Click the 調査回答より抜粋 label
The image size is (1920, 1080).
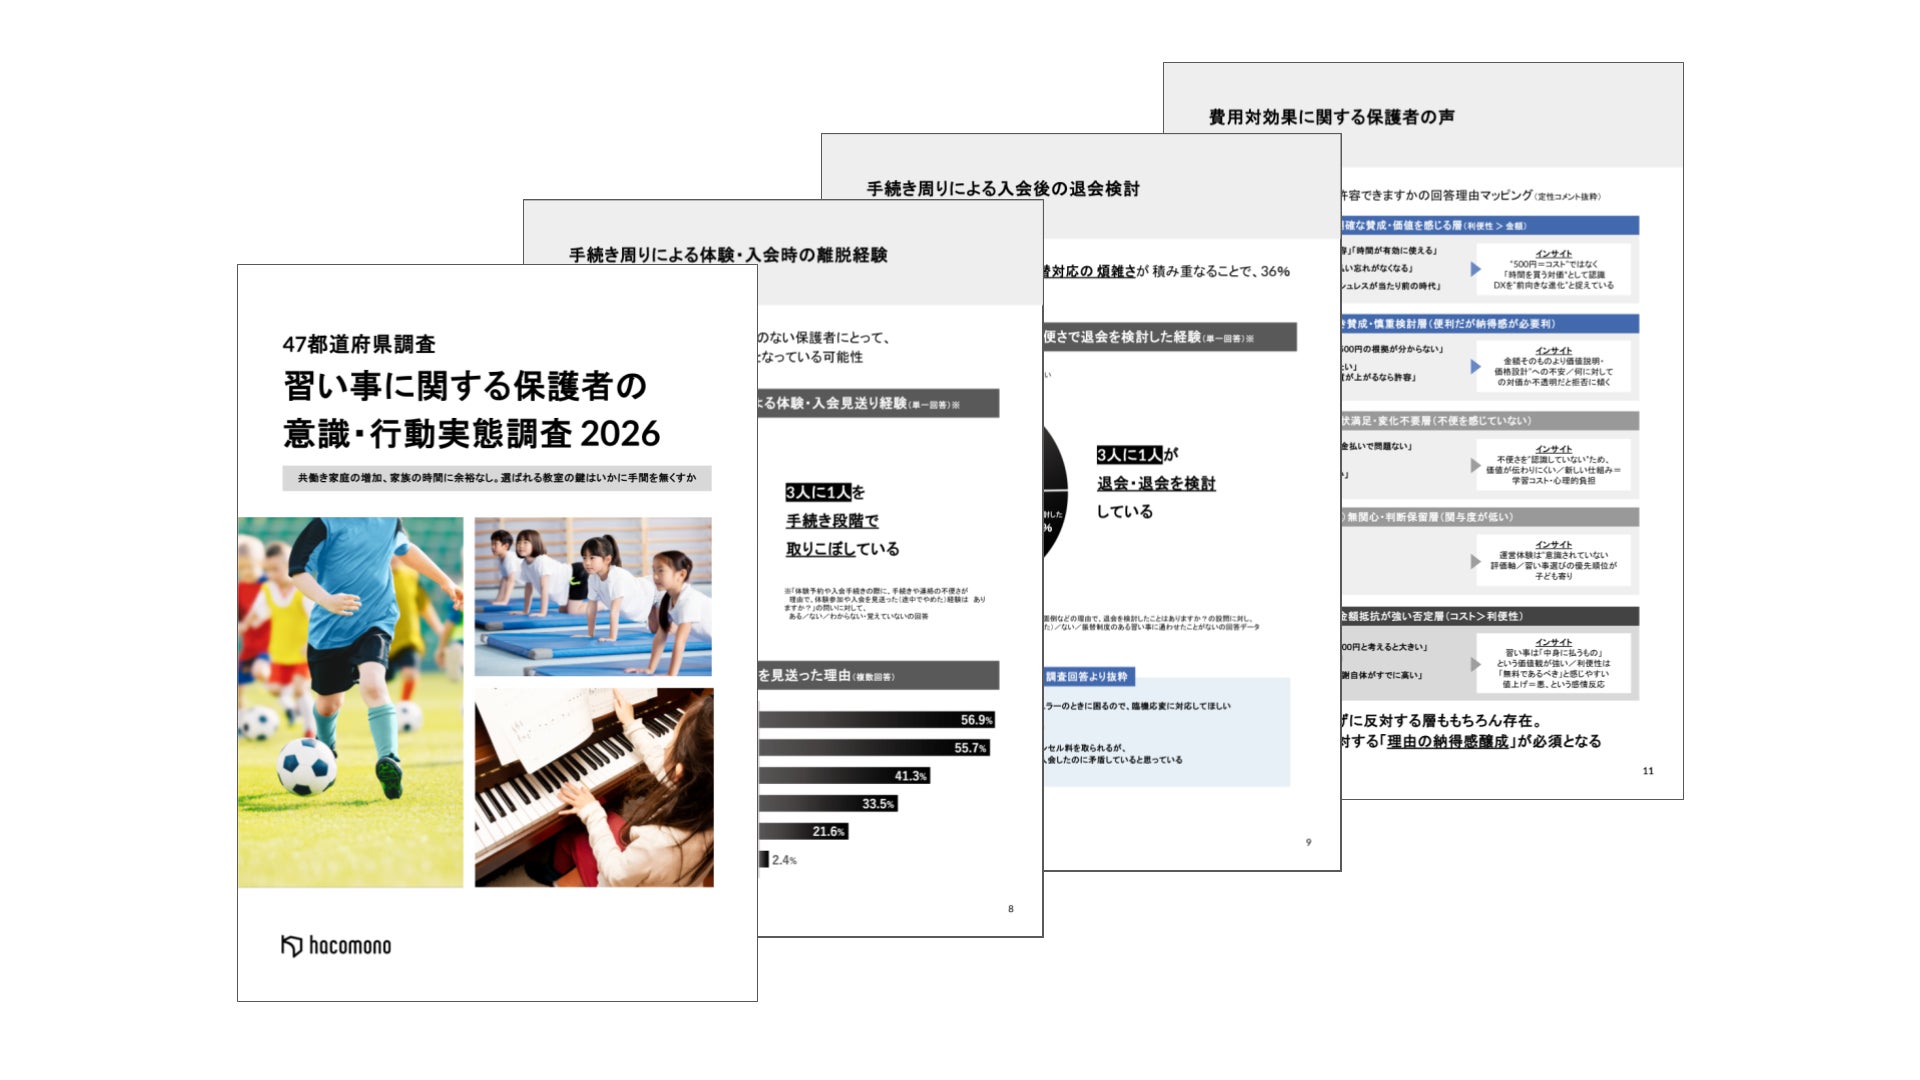[1087, 677]
